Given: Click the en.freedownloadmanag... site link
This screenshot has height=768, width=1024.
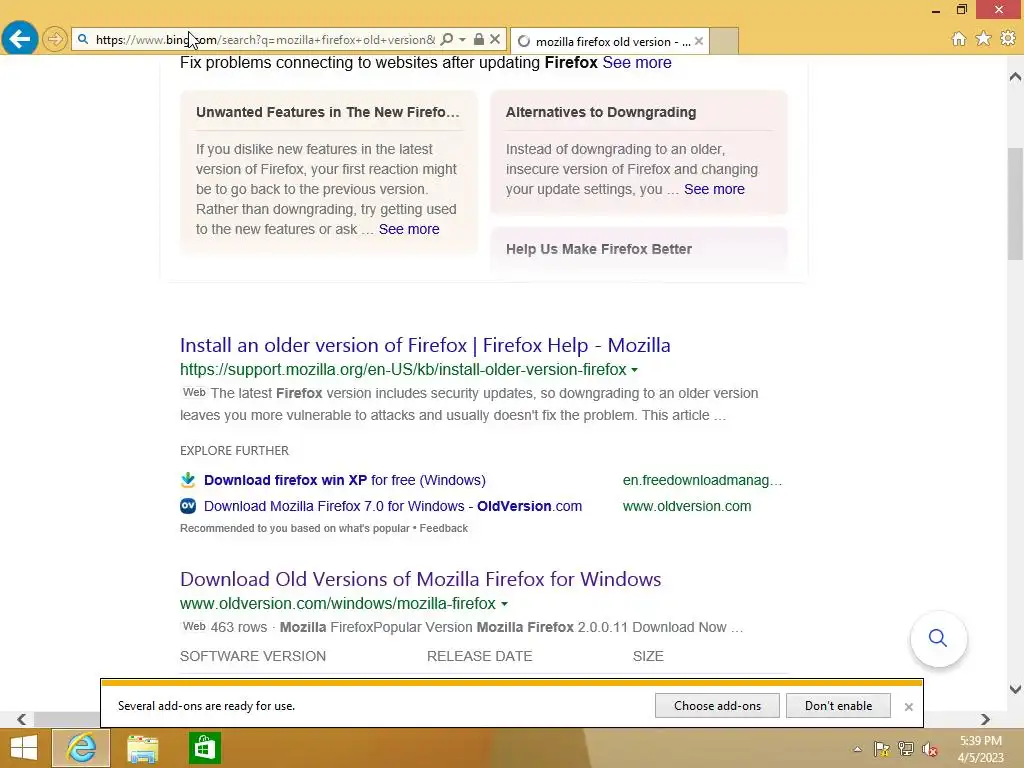Looking at the screenshot, I should pos(702,480).
